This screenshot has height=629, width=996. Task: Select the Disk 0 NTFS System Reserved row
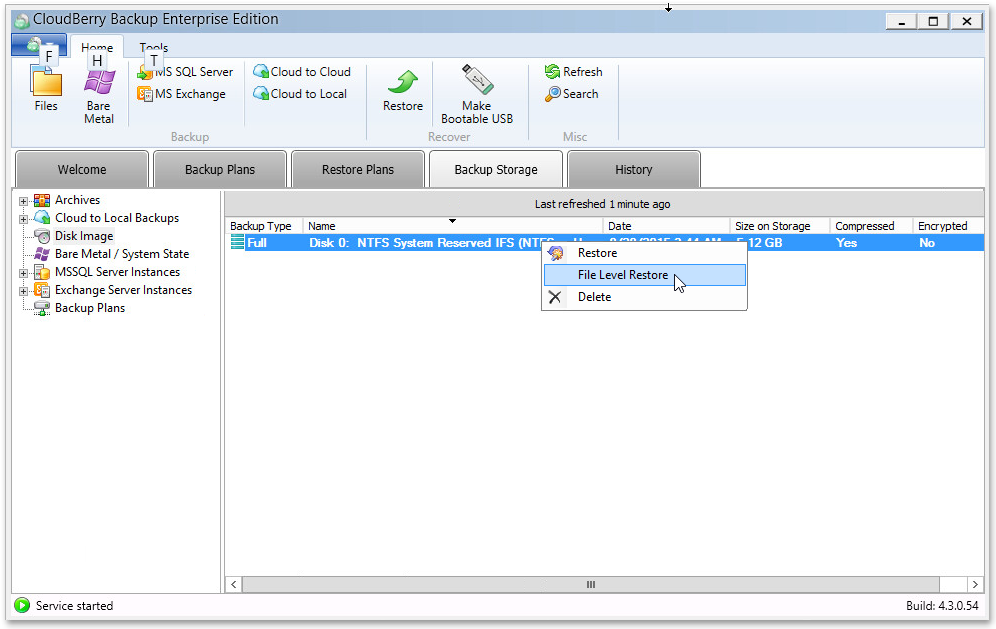(x=605, y=243)
